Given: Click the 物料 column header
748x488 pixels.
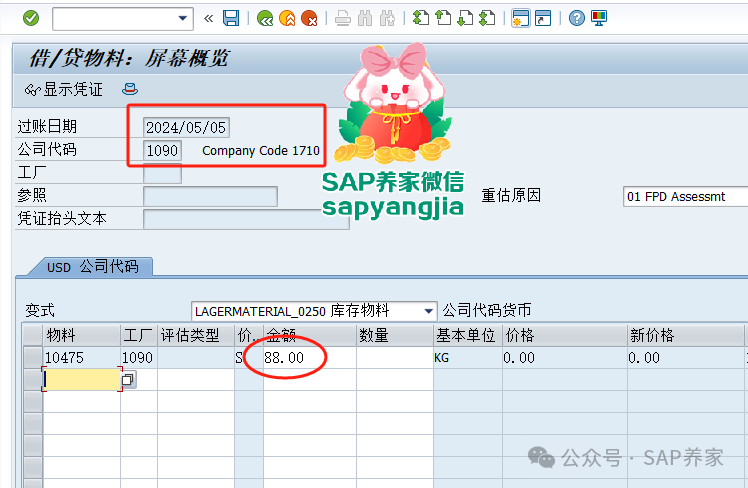Looking at the screenshot, I should (82, 335).
